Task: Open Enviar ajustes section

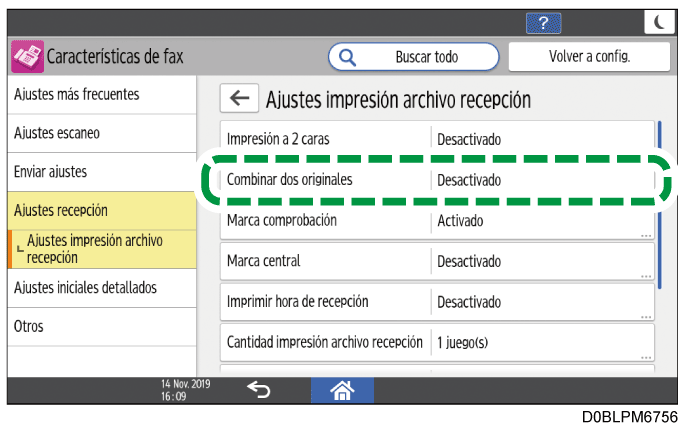Action: (x=102, y=172)
